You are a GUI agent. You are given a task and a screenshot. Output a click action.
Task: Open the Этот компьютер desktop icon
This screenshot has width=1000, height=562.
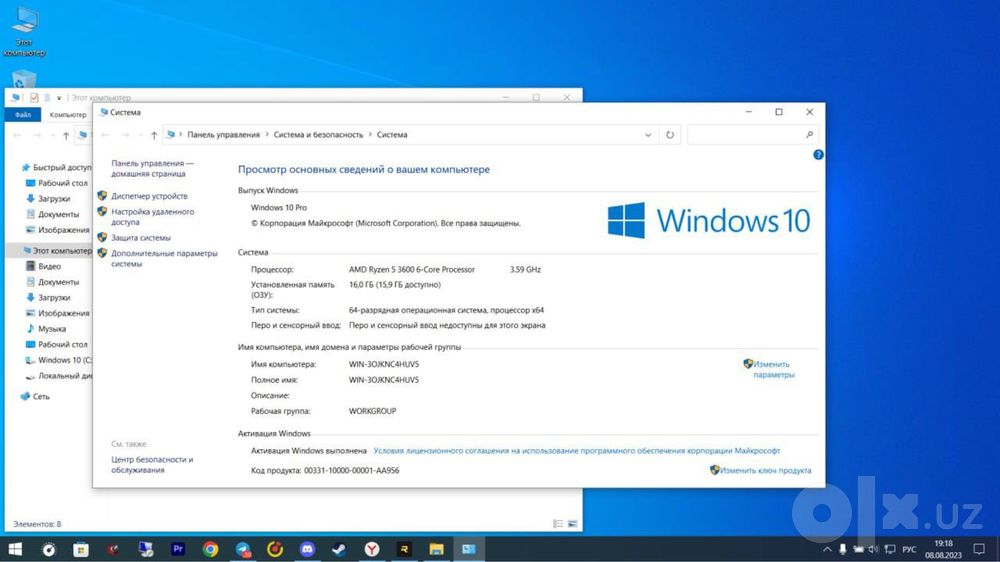click(24, 32)
